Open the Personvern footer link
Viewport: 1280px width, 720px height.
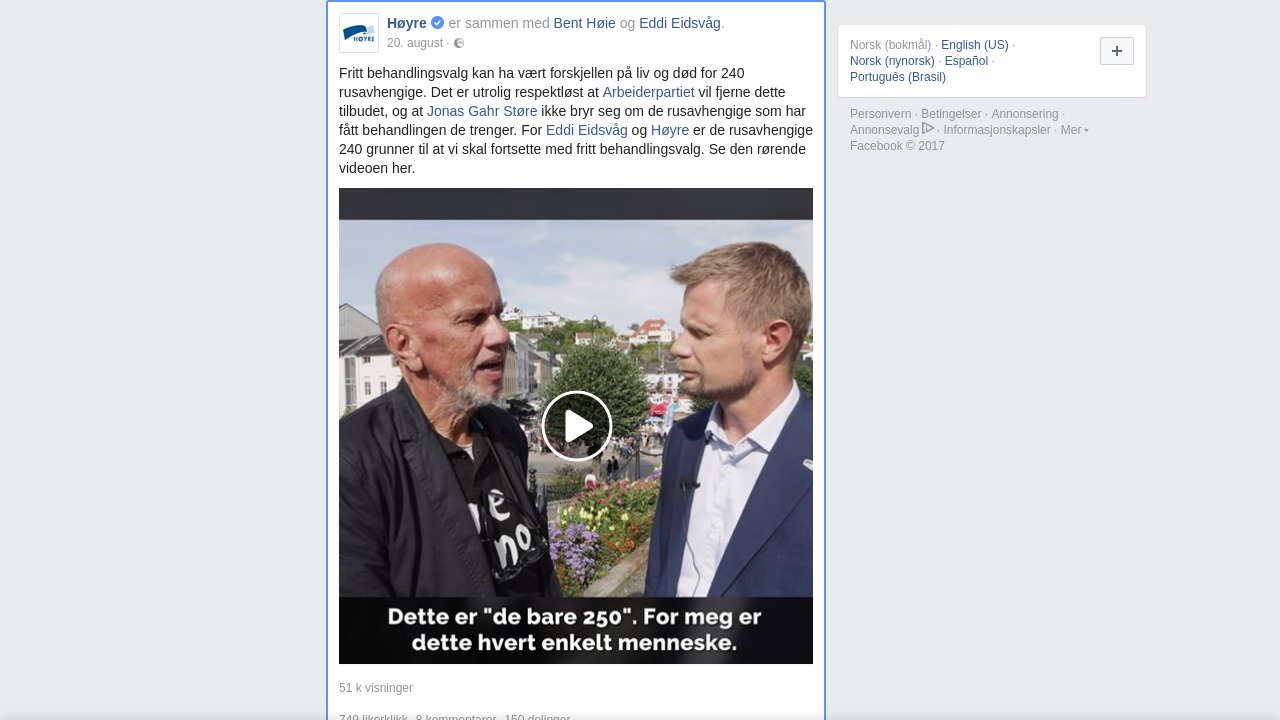click(881, 114)
